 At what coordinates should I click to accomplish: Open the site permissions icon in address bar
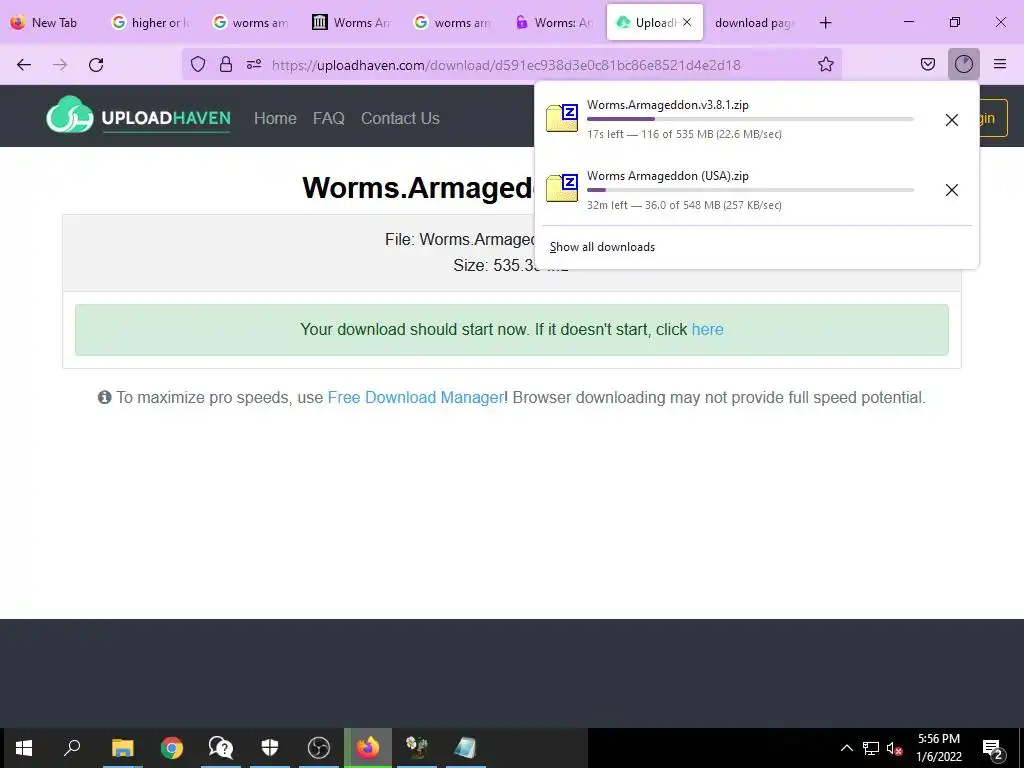coord(254,64)
